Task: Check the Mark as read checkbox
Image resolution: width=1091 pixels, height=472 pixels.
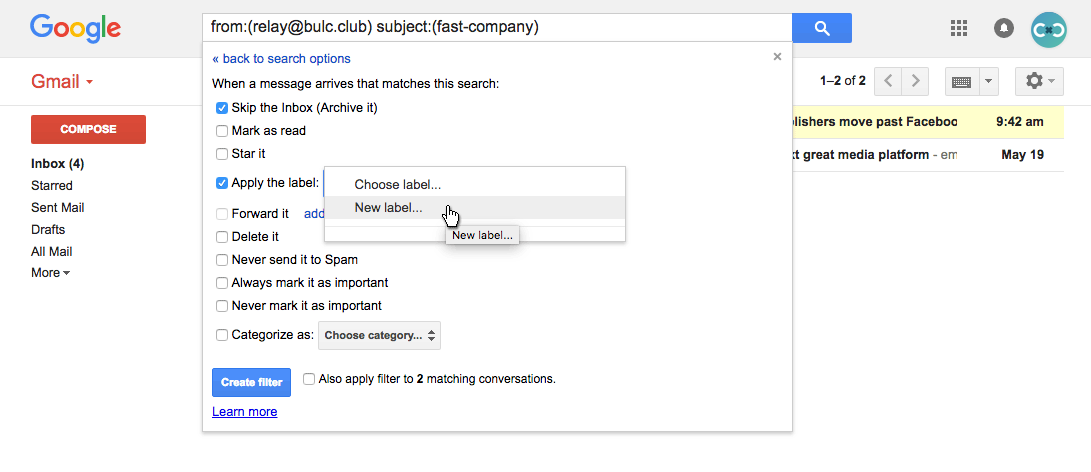Action: pos(222,131)
